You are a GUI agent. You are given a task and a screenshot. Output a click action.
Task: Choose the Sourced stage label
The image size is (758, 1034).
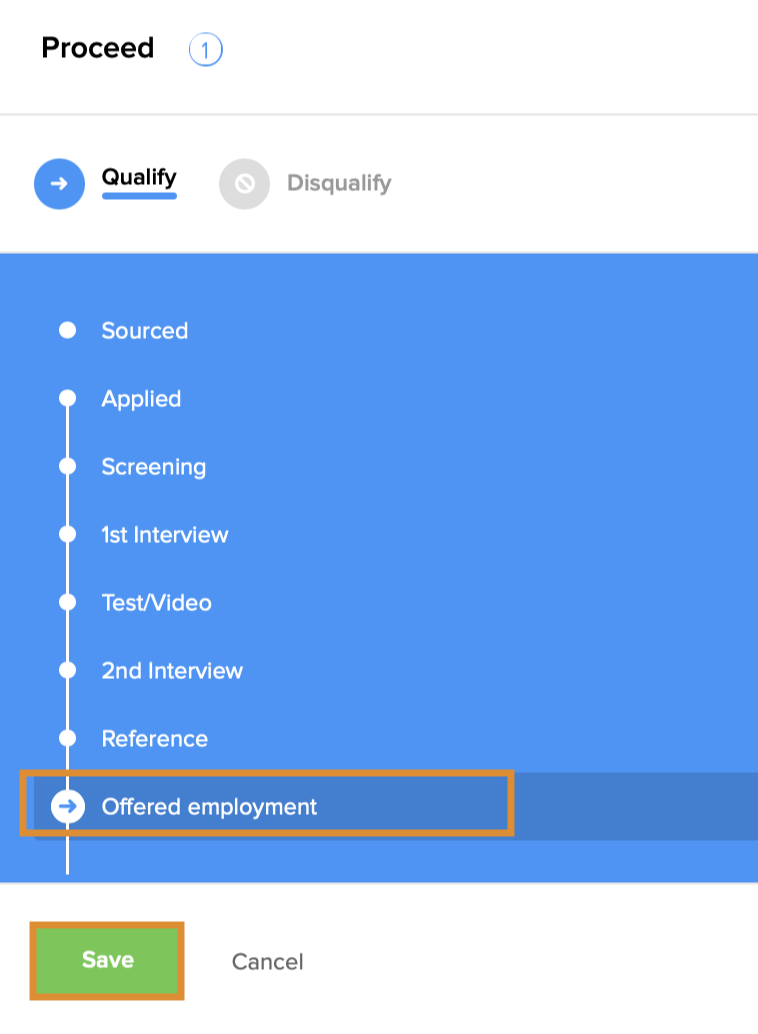pyautogui.click(x=144, y=331)
